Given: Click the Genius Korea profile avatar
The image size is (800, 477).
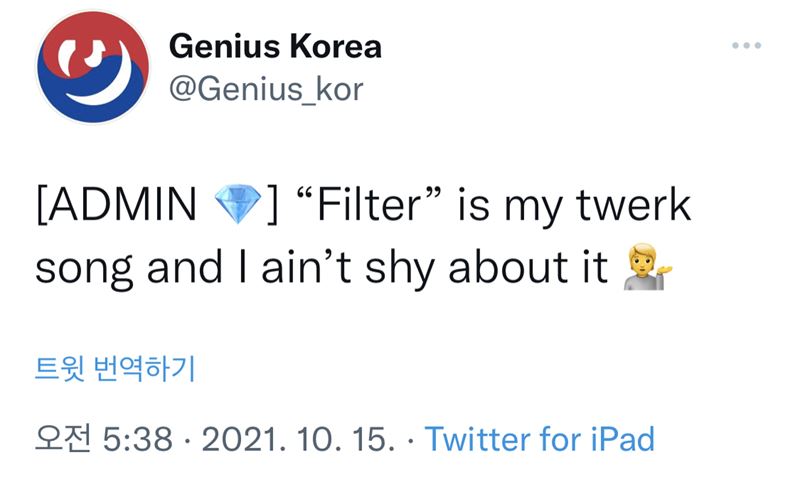Looking at the screenshot, I should (x=84, y=72).
